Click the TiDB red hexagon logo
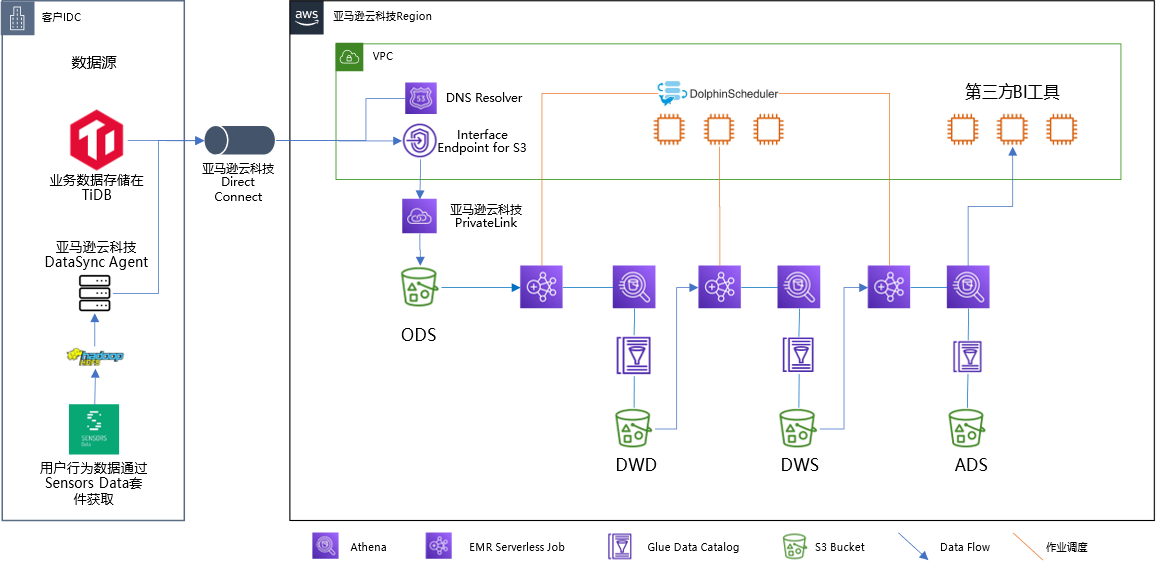Screen dimensions: 1161x570 (x=95, y=139)
